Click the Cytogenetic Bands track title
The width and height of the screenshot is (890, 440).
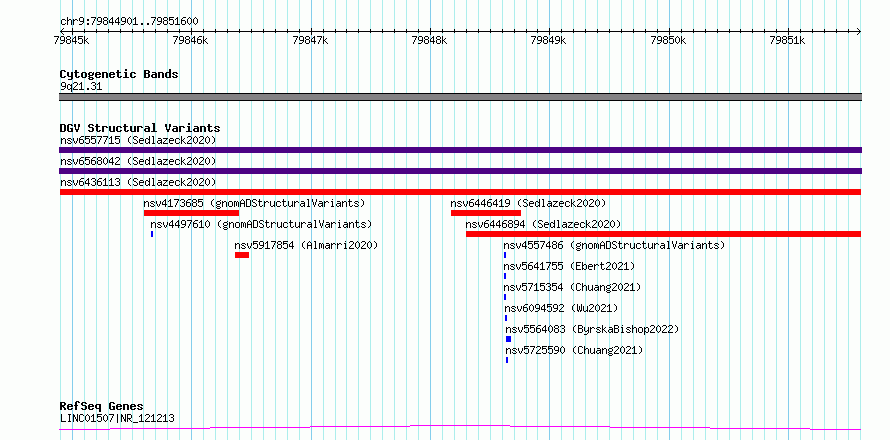pyautogui.click(x=119, y=74)
